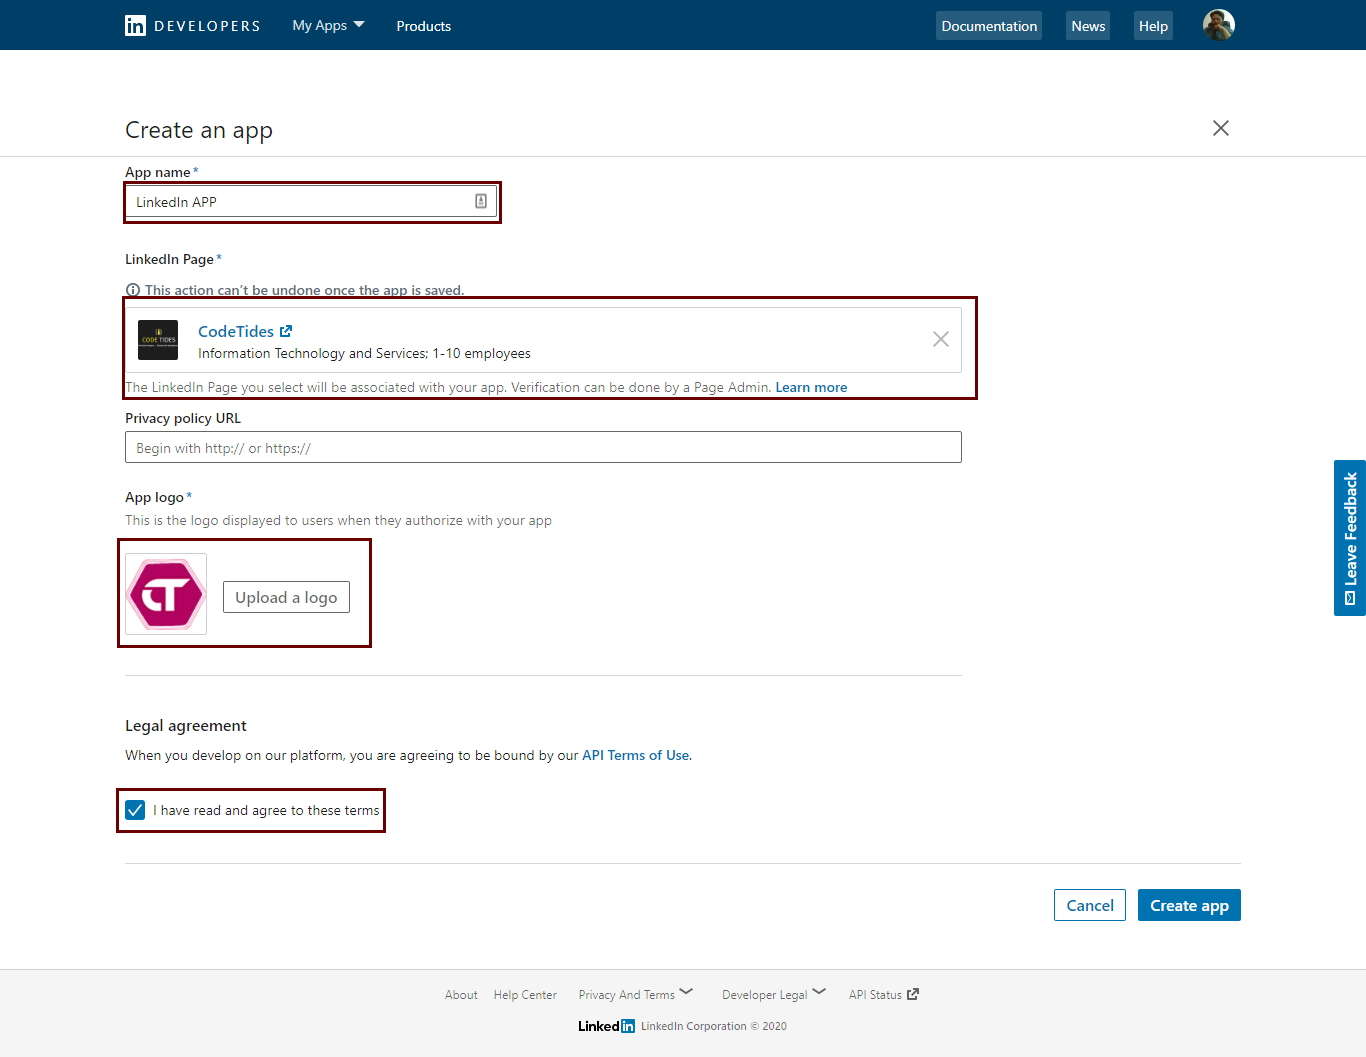1366x1057 pixels.
Task: Click the Upload a logo button
Action: coord(286,597)
